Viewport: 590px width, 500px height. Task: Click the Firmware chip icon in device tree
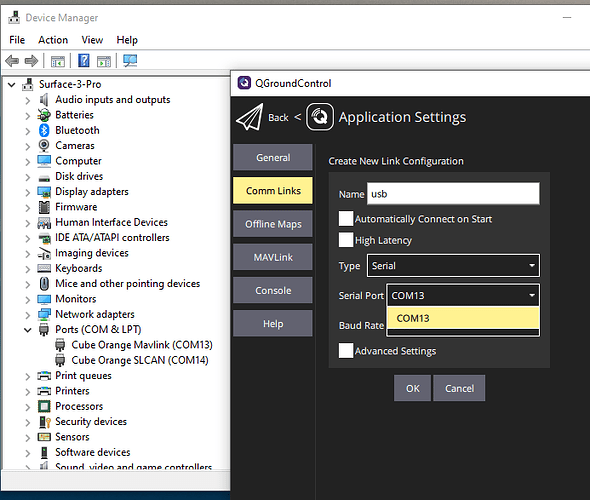44,207
